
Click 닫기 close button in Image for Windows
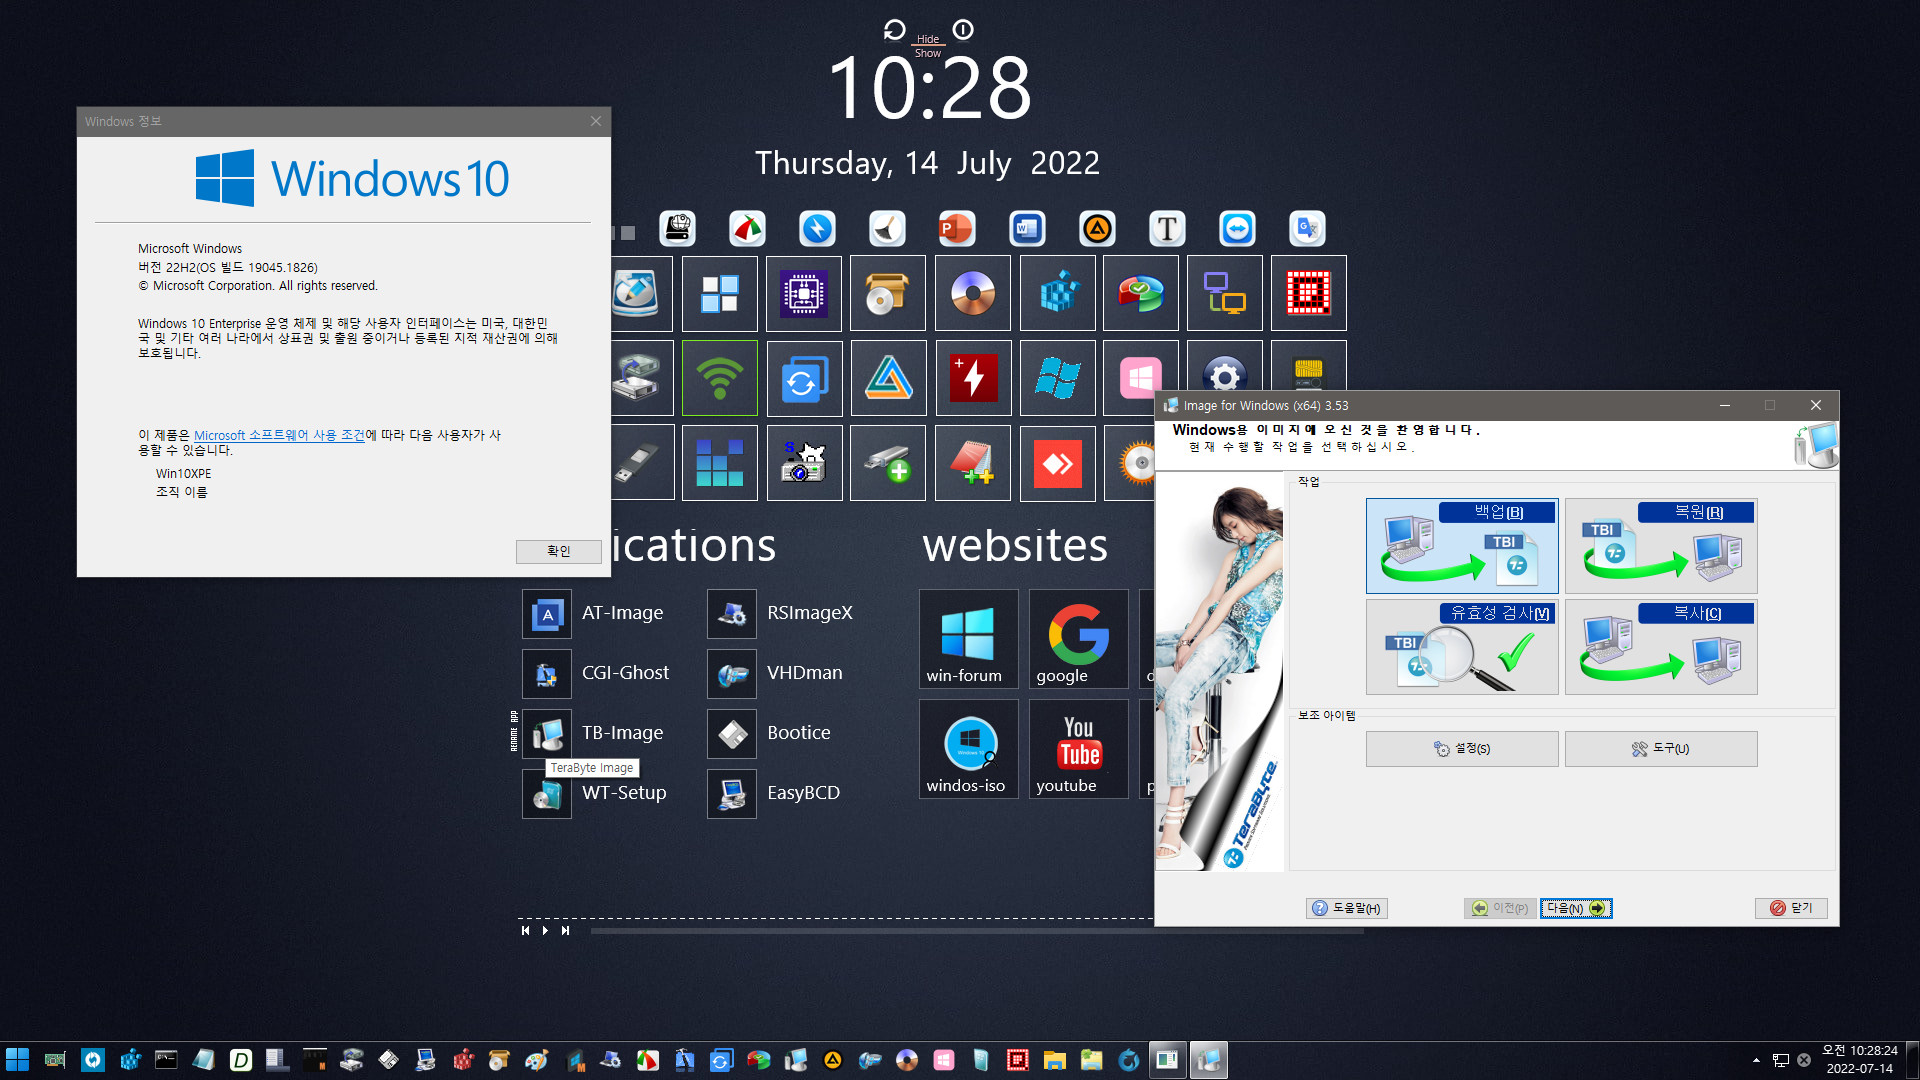click(x=1792, y=908)
